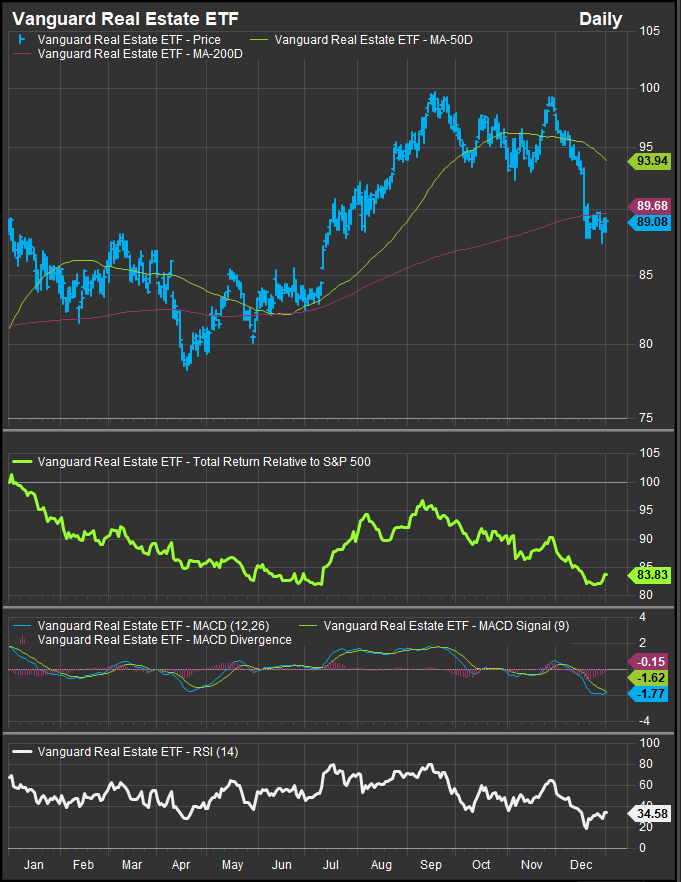This screenshot has height=882, width=681.
Task: Click the Apr label on the time axis
Action: coord(181,863)
